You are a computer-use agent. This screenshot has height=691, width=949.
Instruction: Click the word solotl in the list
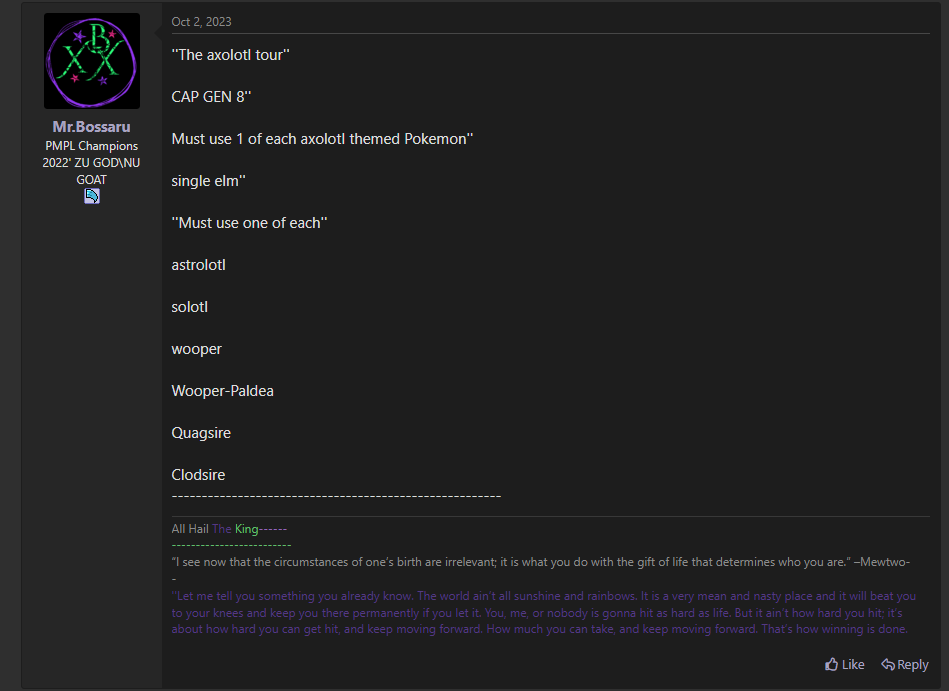[189, 307]
